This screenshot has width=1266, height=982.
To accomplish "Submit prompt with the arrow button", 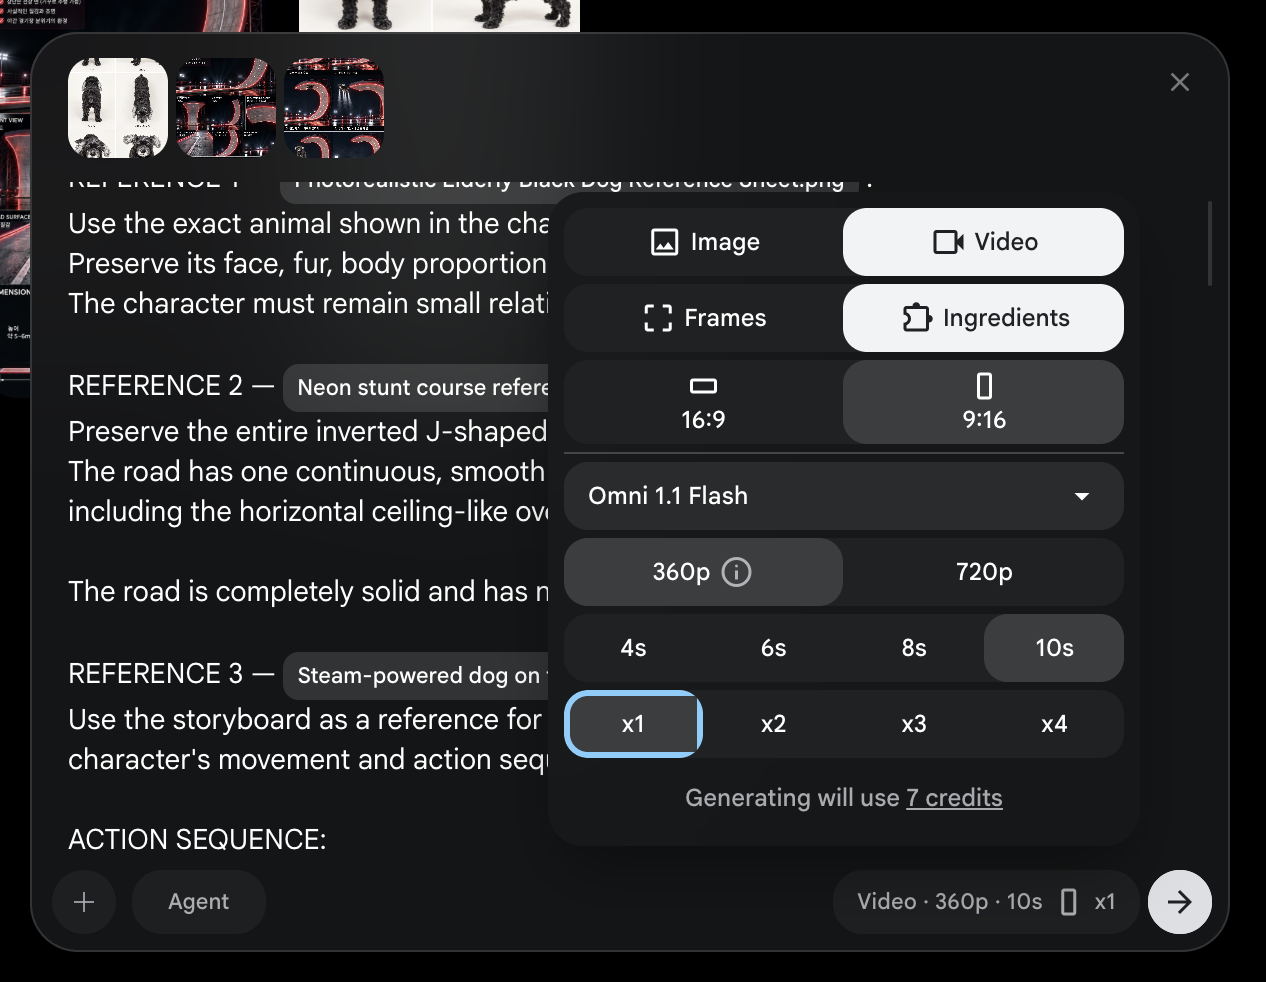I will pos(1180,902).
